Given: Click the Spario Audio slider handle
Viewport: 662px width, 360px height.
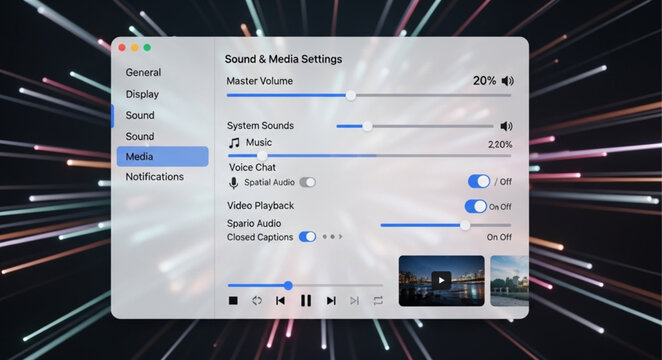Looking at the screenshot, I should point(465,225).
